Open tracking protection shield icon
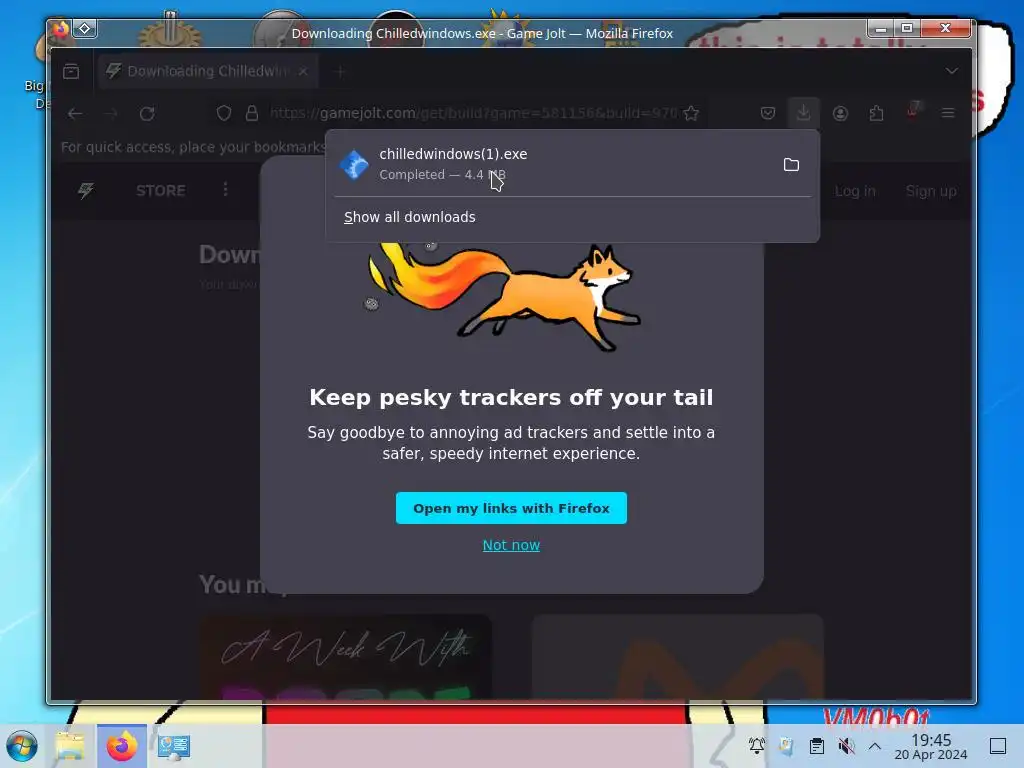 coord(224,113)
